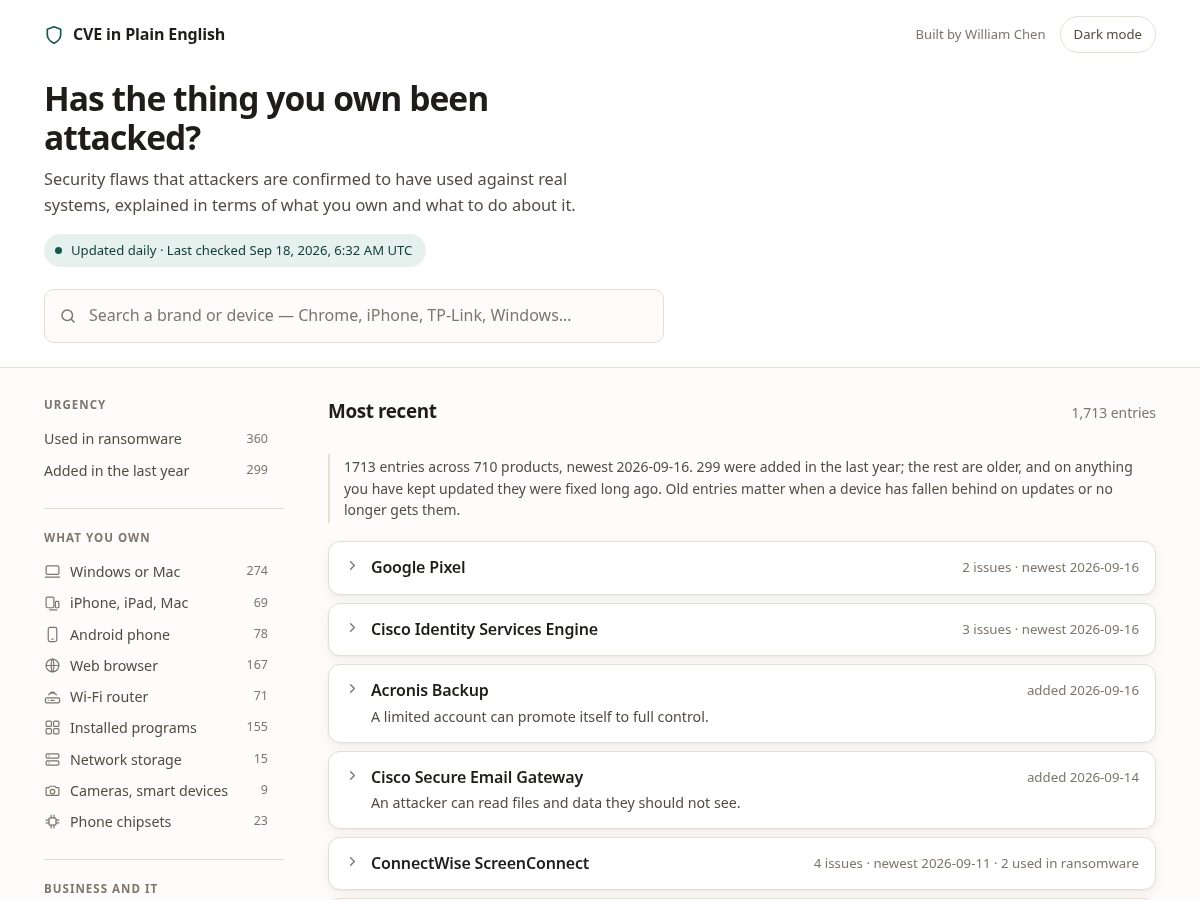Select the Cameras, smart devices filter
1200x900 pixels.
156,791
